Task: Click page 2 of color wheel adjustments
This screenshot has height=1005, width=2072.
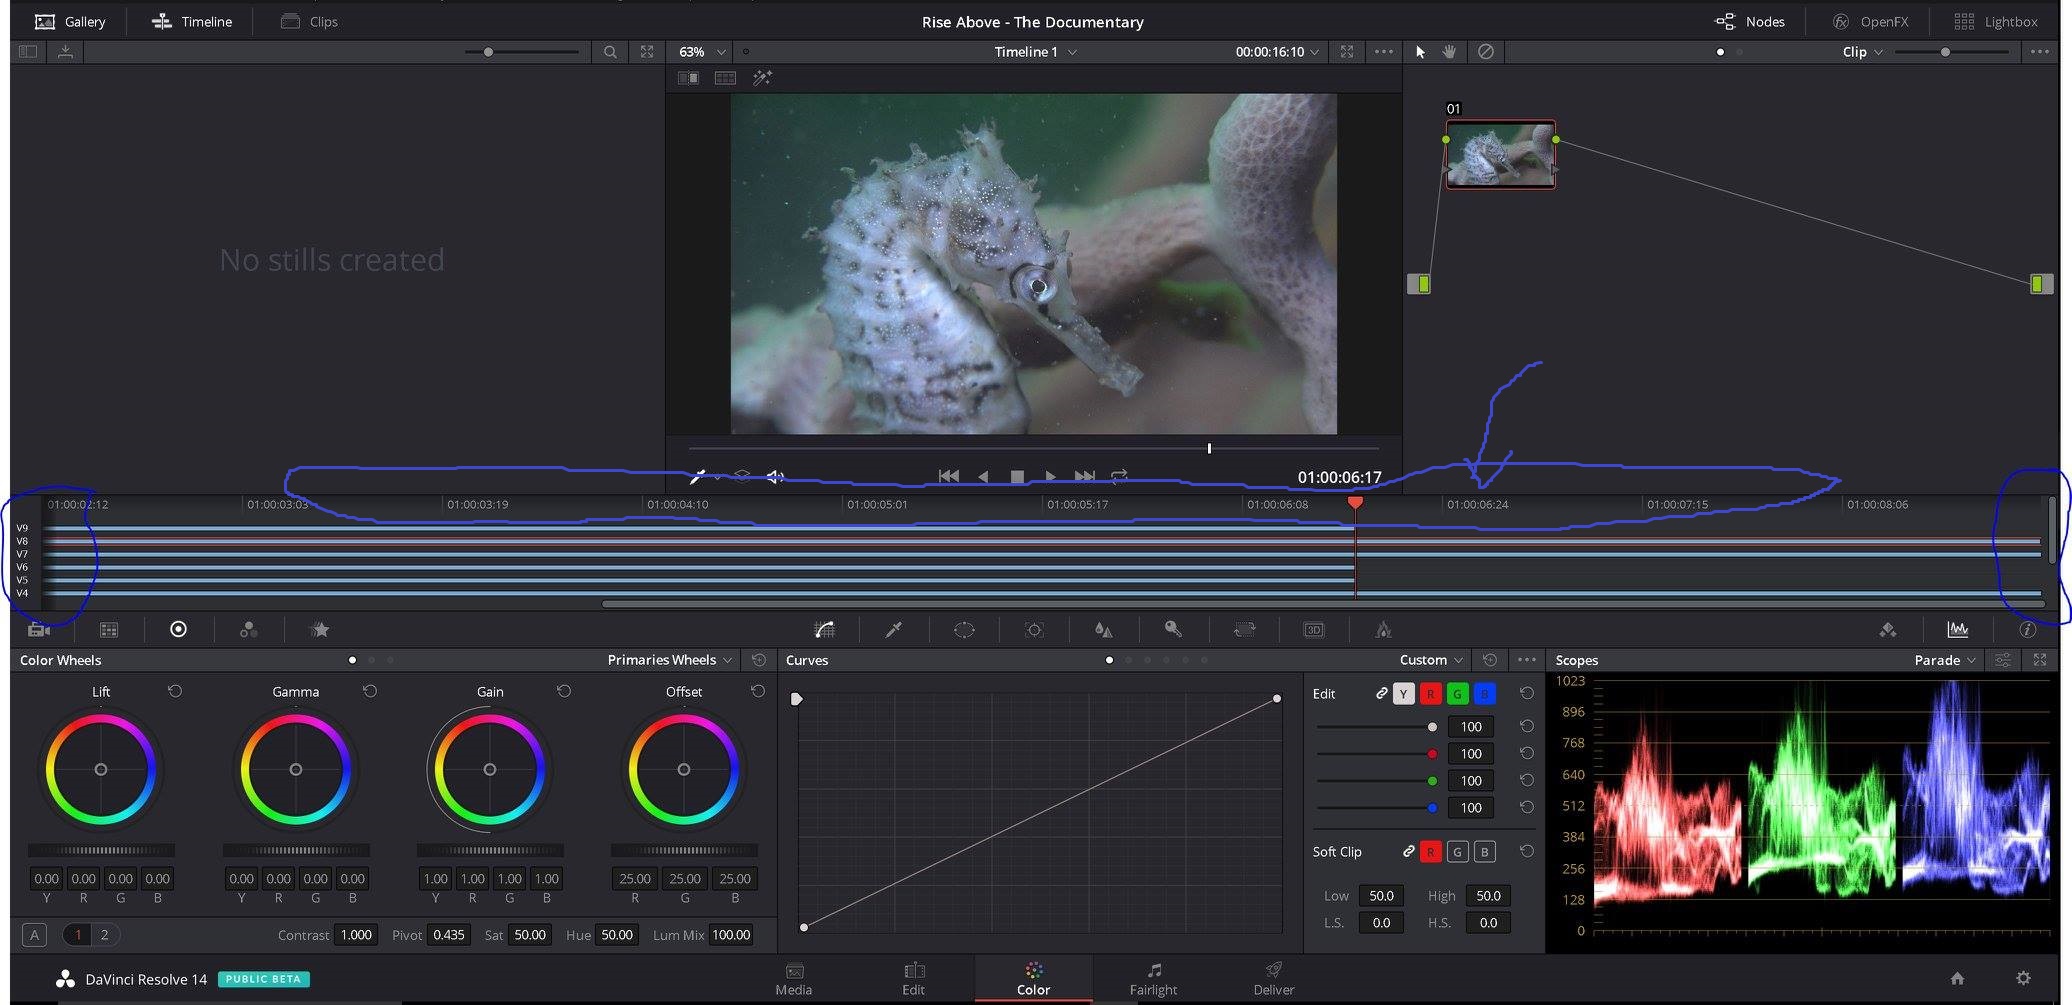Action: (x=104, y=935)
